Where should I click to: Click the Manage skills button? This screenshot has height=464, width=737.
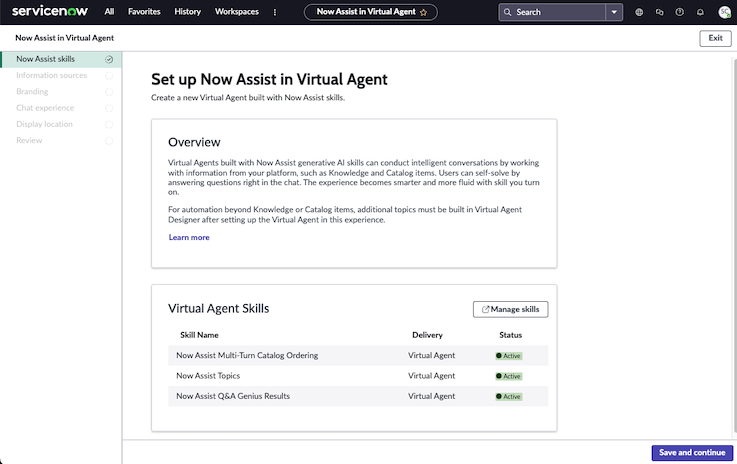(x=510, y=309)
